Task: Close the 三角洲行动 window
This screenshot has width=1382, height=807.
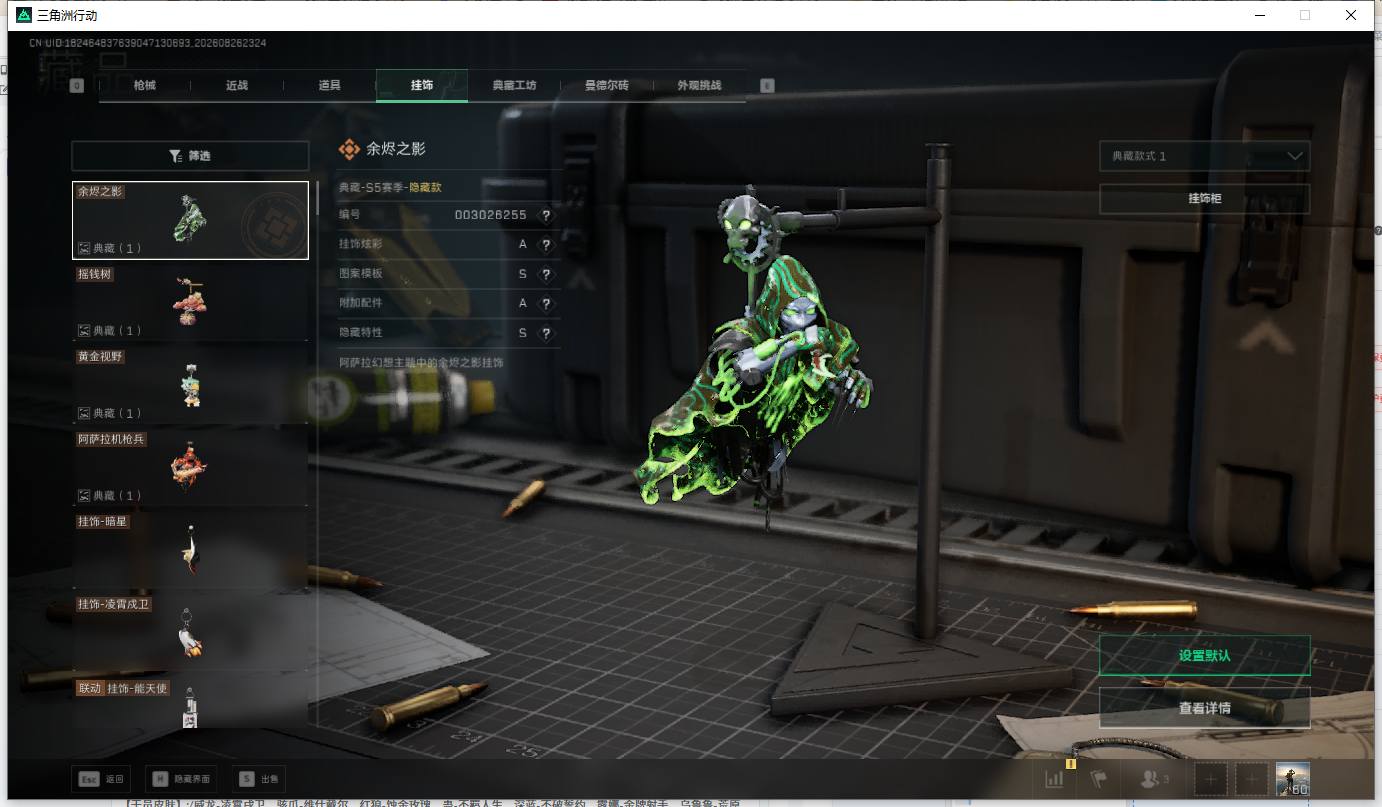Action: point(1351,15)
